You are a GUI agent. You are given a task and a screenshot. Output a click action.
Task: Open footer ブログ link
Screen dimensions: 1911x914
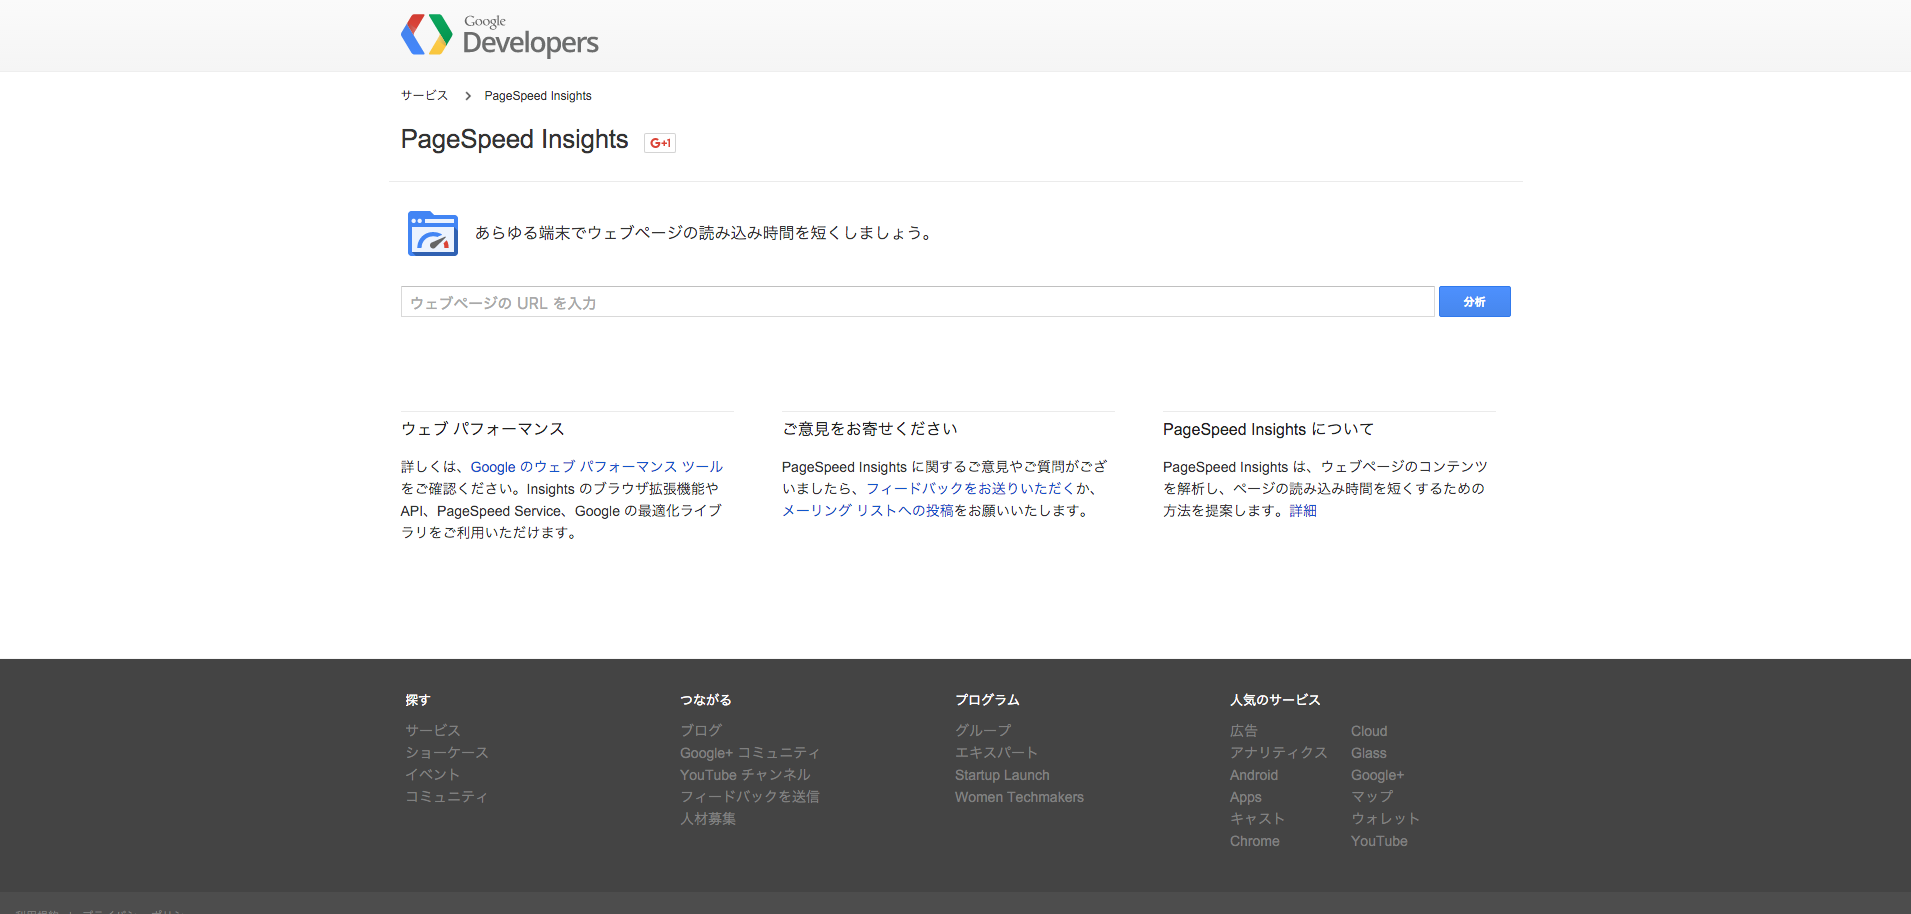click(x=701, y=731)
